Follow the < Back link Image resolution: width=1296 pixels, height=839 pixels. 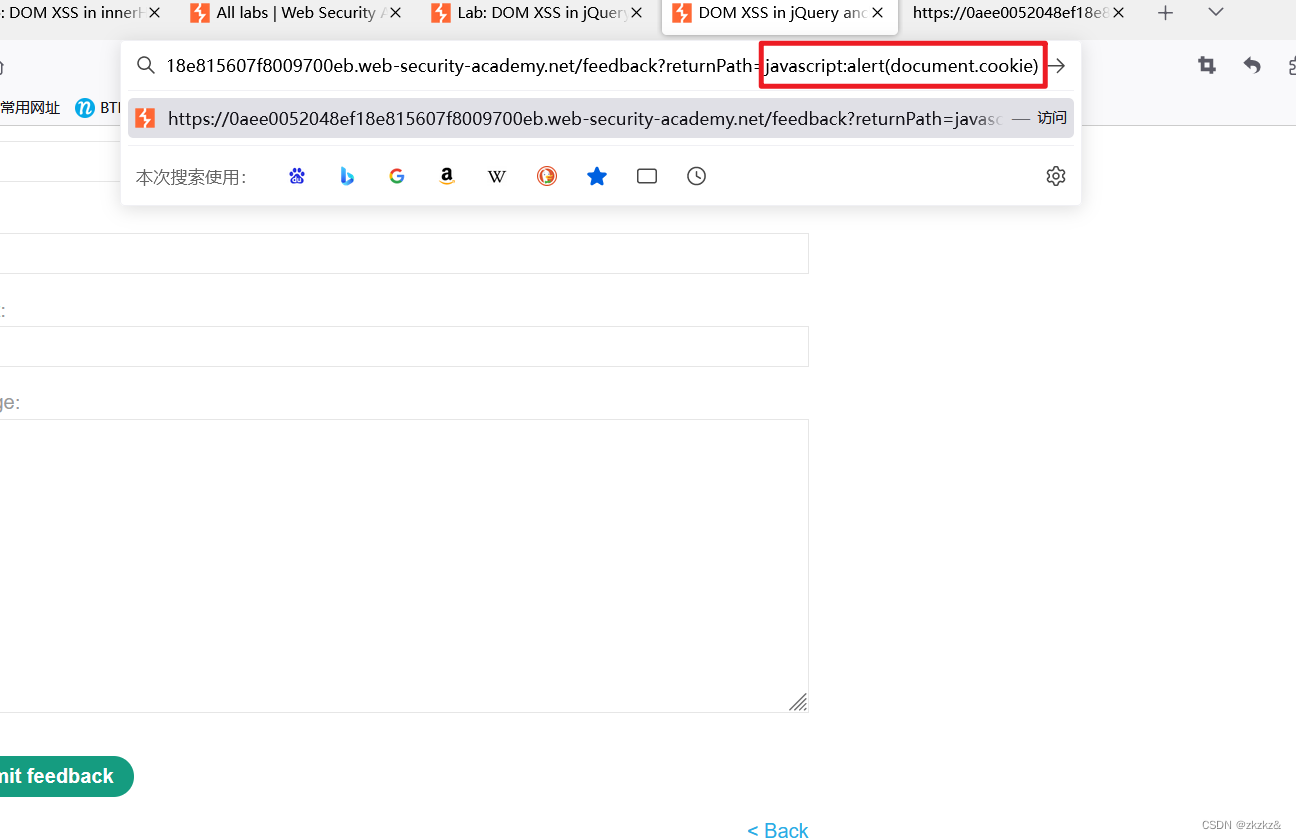pos(777,829)
